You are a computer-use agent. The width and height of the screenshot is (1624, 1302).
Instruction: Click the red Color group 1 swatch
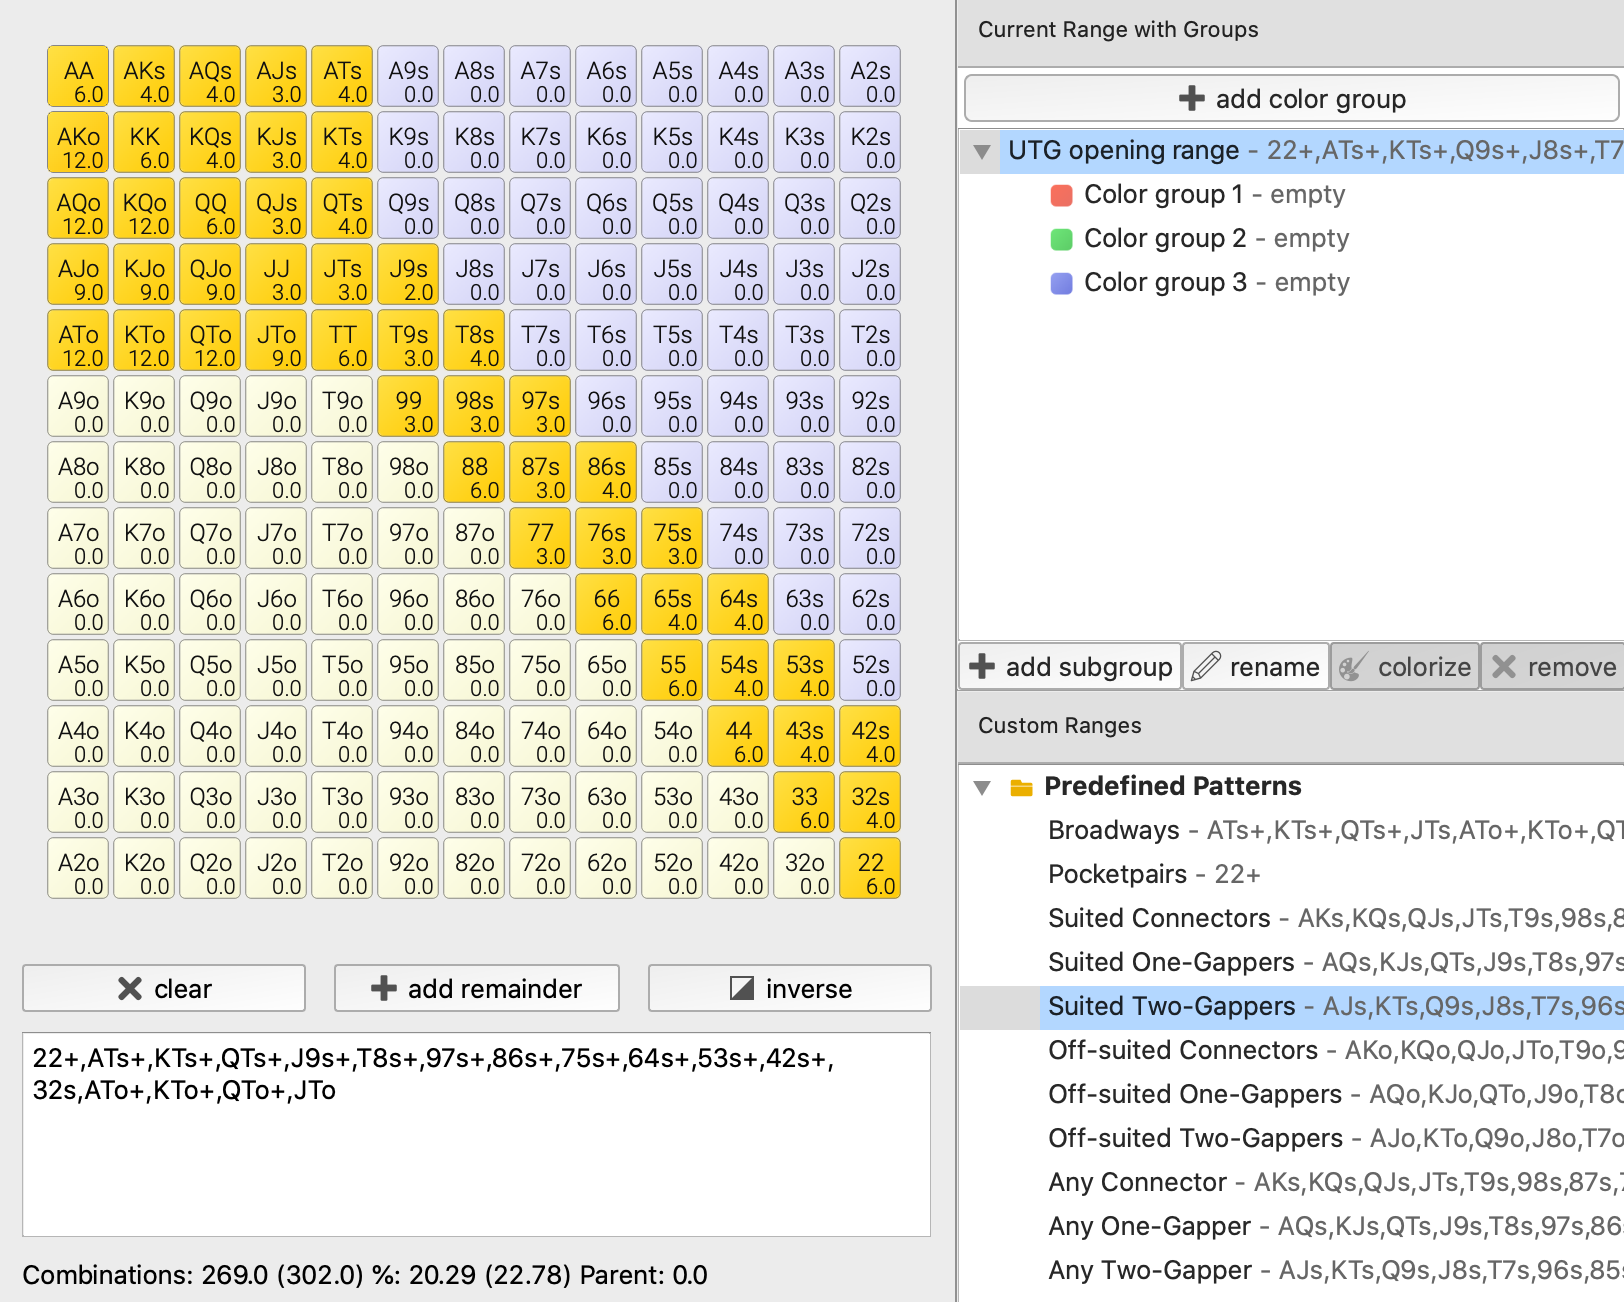[x=1061, y=195]
